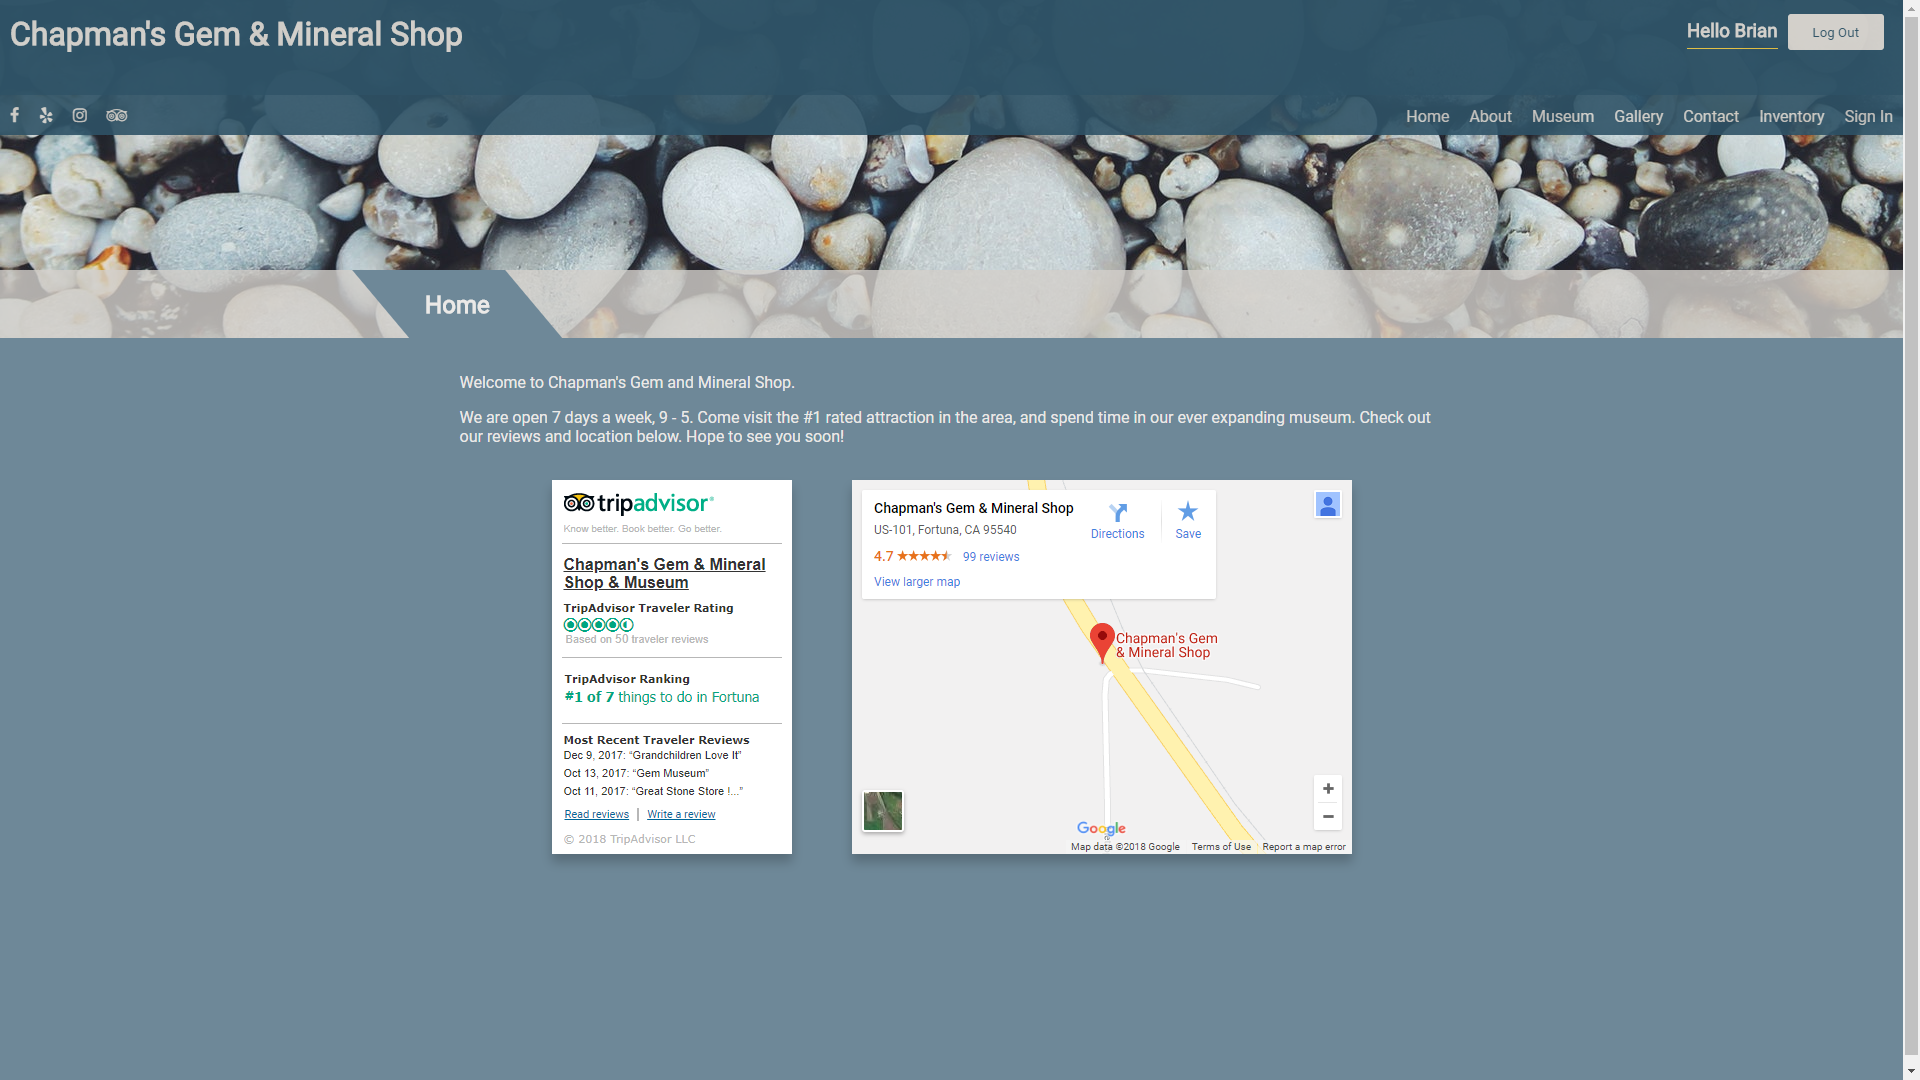Zoom in using the plus control
The image size is (1920, 1080).
(1328, 788)
